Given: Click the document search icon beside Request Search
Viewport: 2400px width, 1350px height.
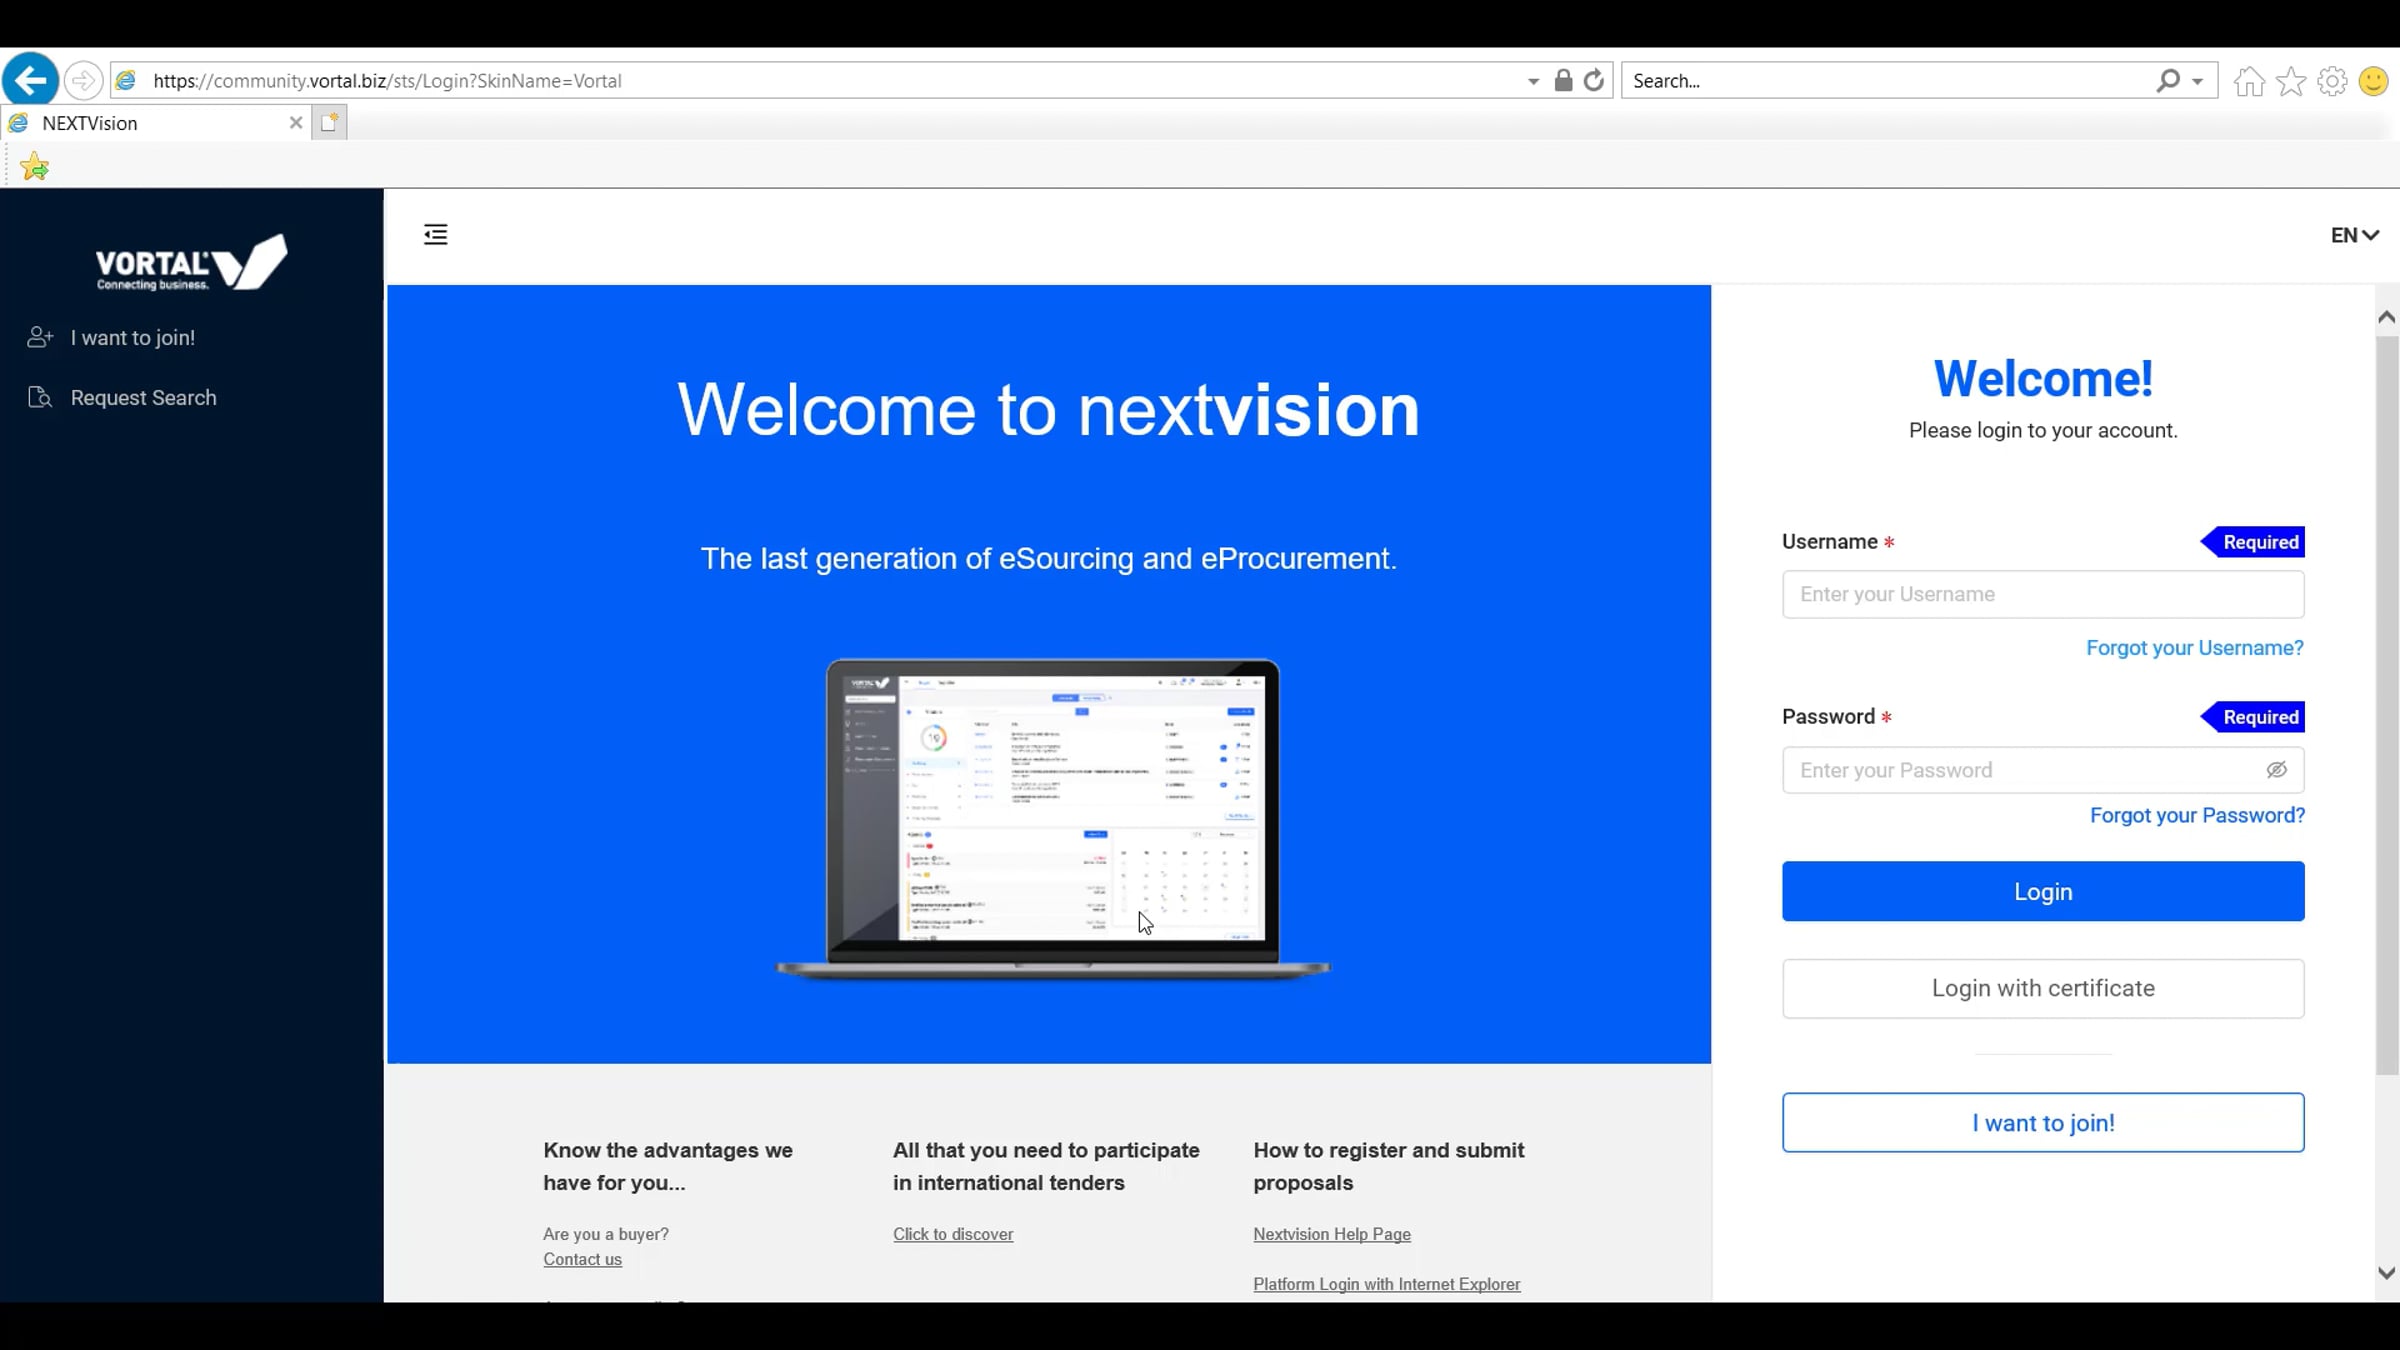Looking at the screenshot, I should (x=40, y=397).
